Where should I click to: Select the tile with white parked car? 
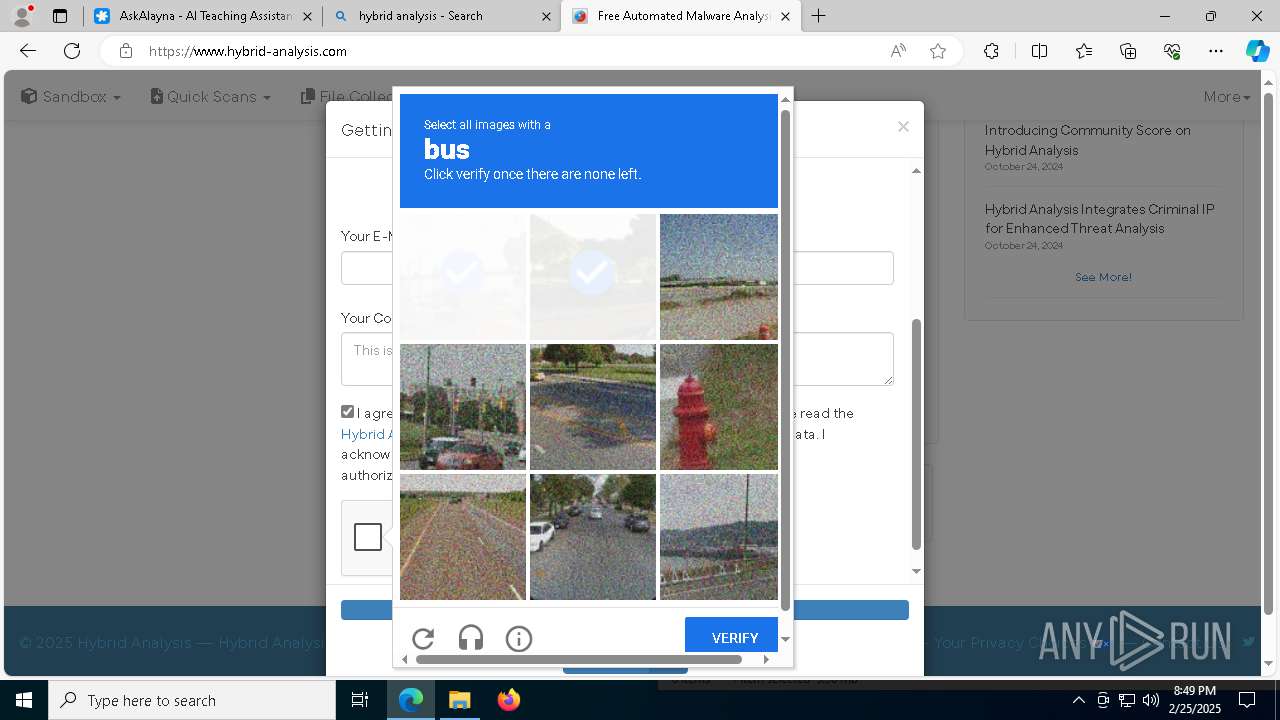593,537
